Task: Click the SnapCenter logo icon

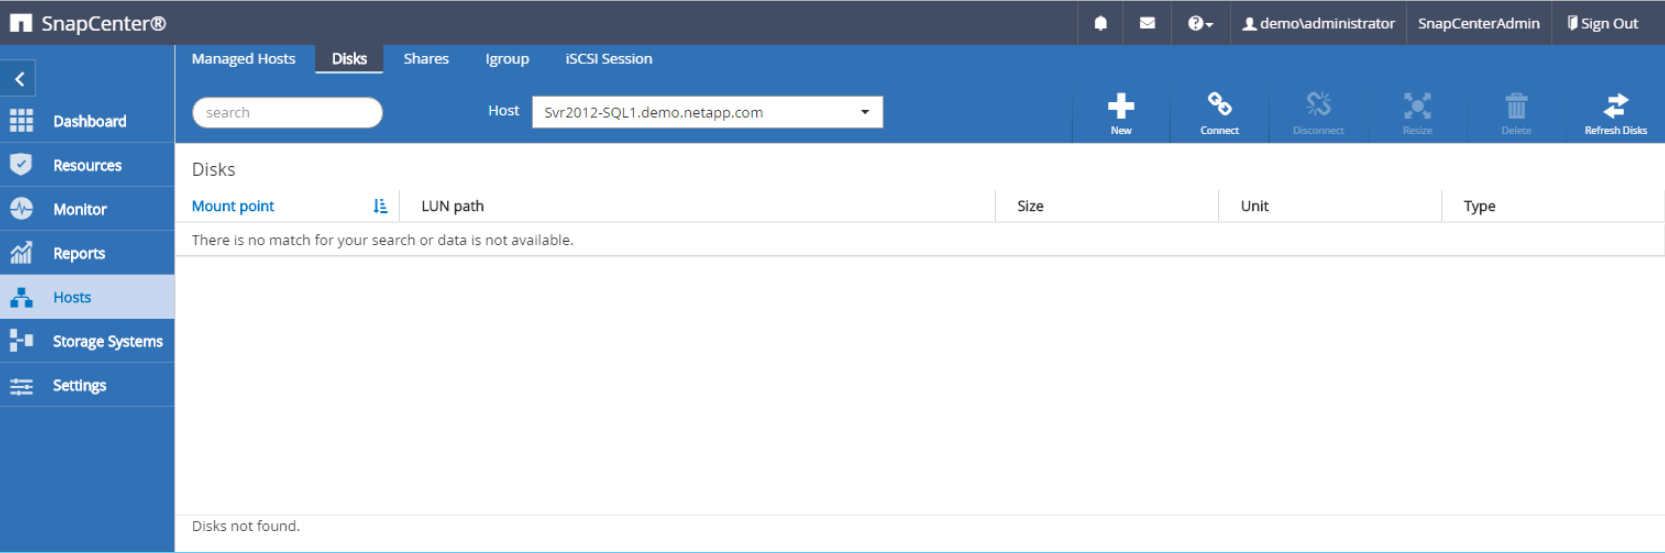Action: tap(20, 23)
